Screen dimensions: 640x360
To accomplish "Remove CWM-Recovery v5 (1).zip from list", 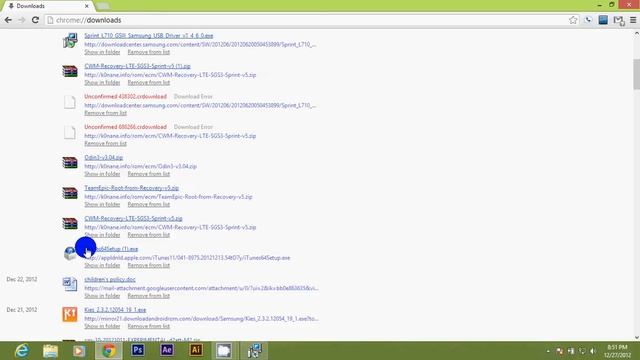I will pos(149,82).
